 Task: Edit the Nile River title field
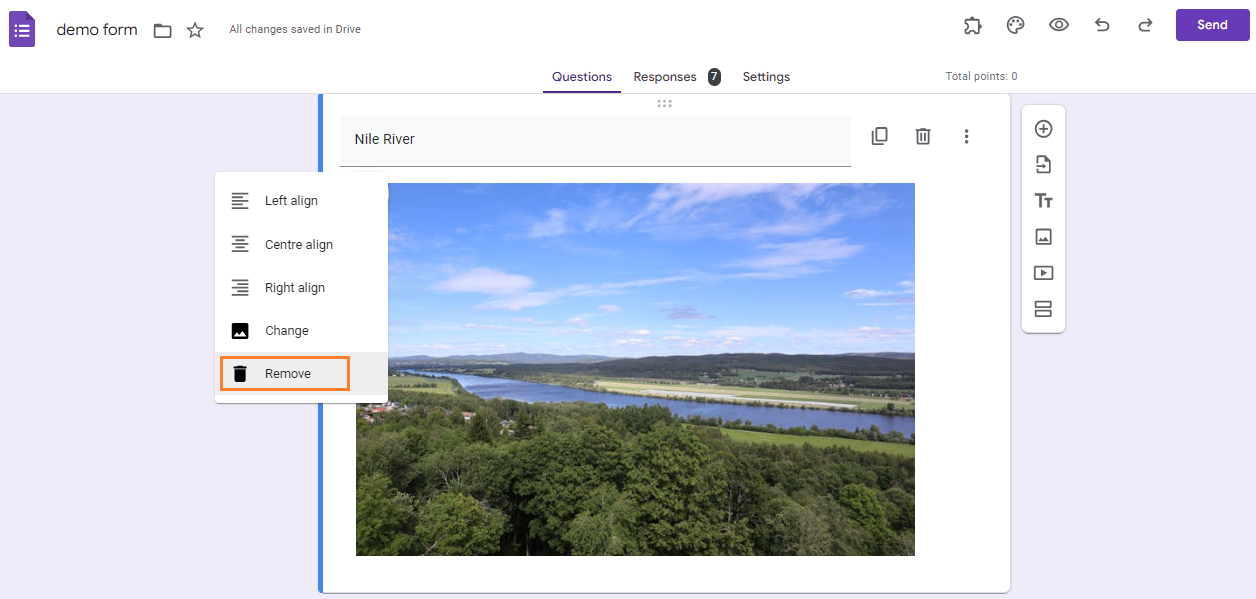click(595, 139)
